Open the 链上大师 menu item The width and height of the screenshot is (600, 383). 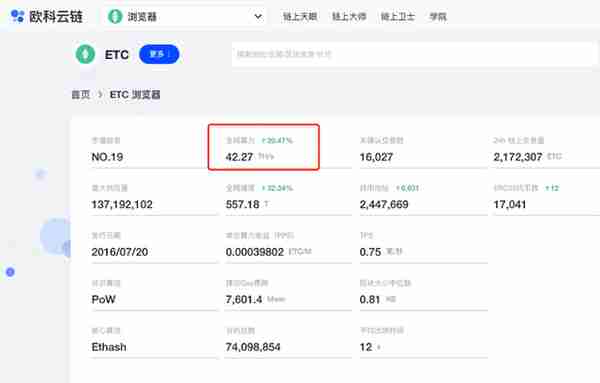349,16
